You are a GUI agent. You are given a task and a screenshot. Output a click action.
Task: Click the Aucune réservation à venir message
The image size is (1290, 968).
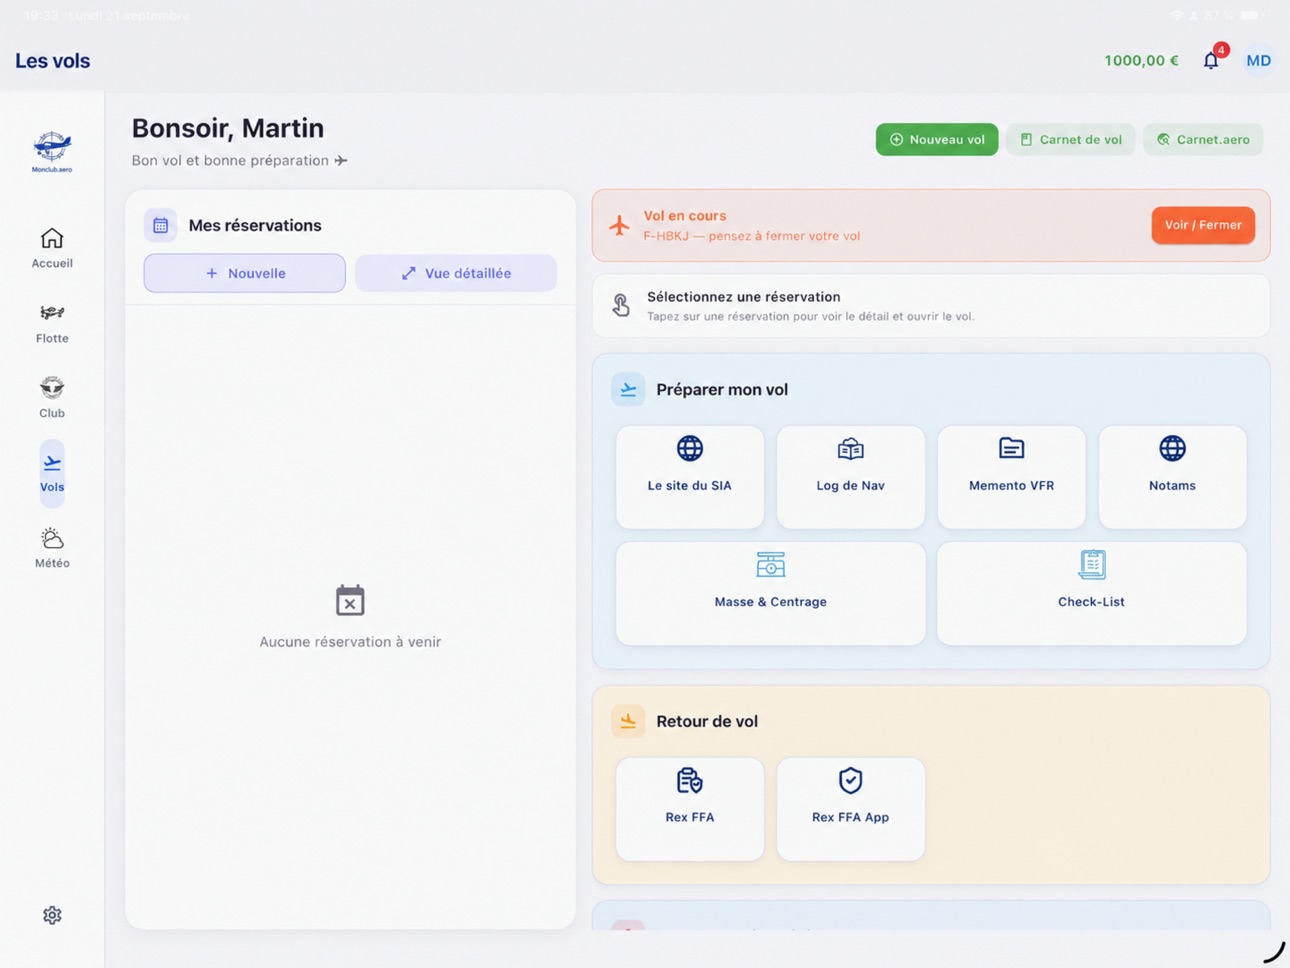350,642
